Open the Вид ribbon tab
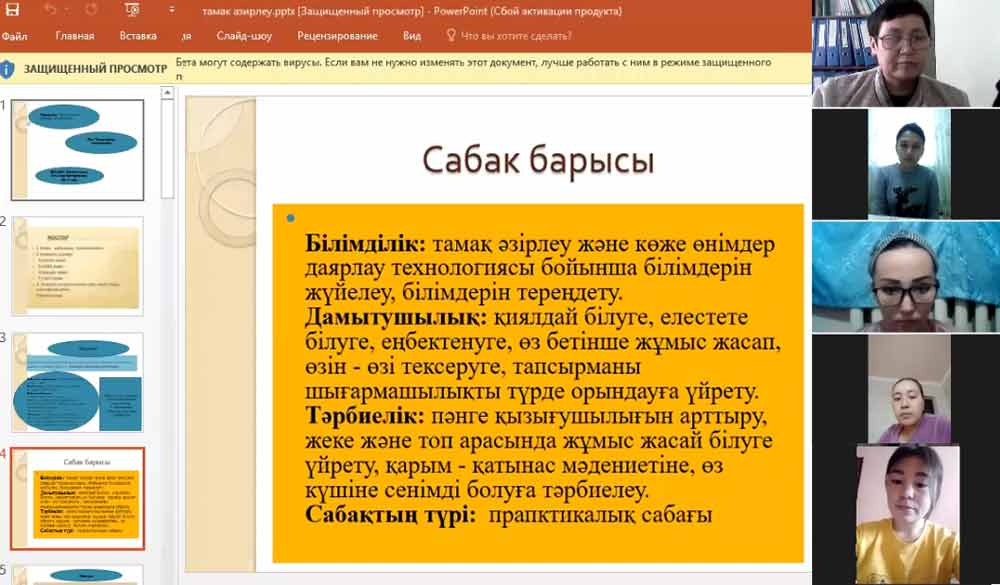 click(412, 36)
